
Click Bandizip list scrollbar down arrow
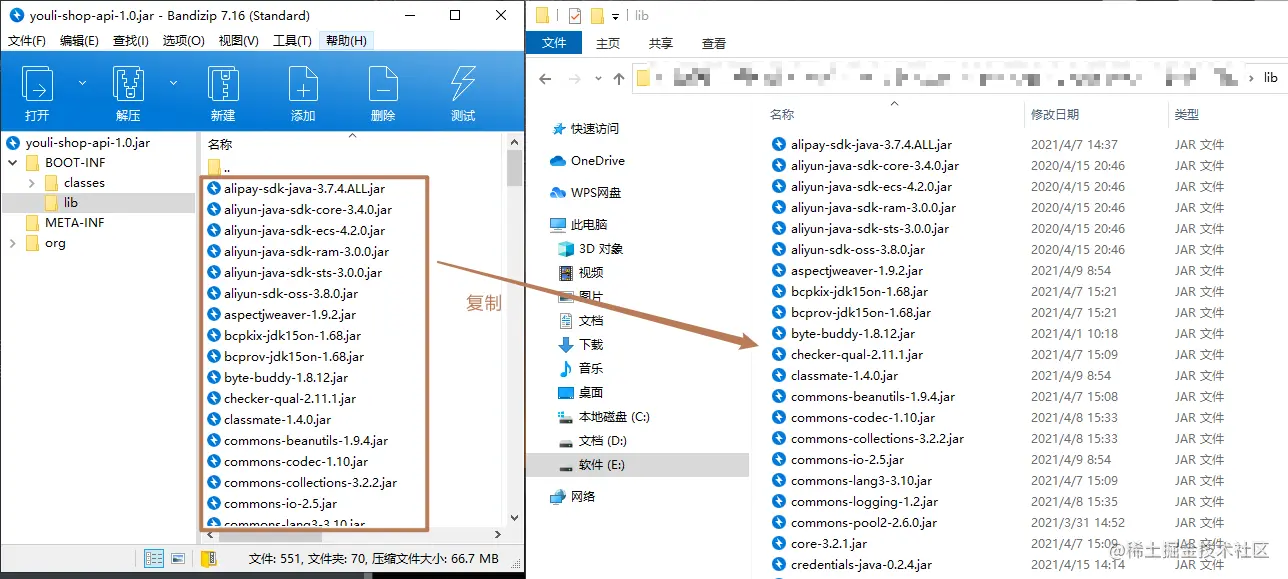click(515, 518)
